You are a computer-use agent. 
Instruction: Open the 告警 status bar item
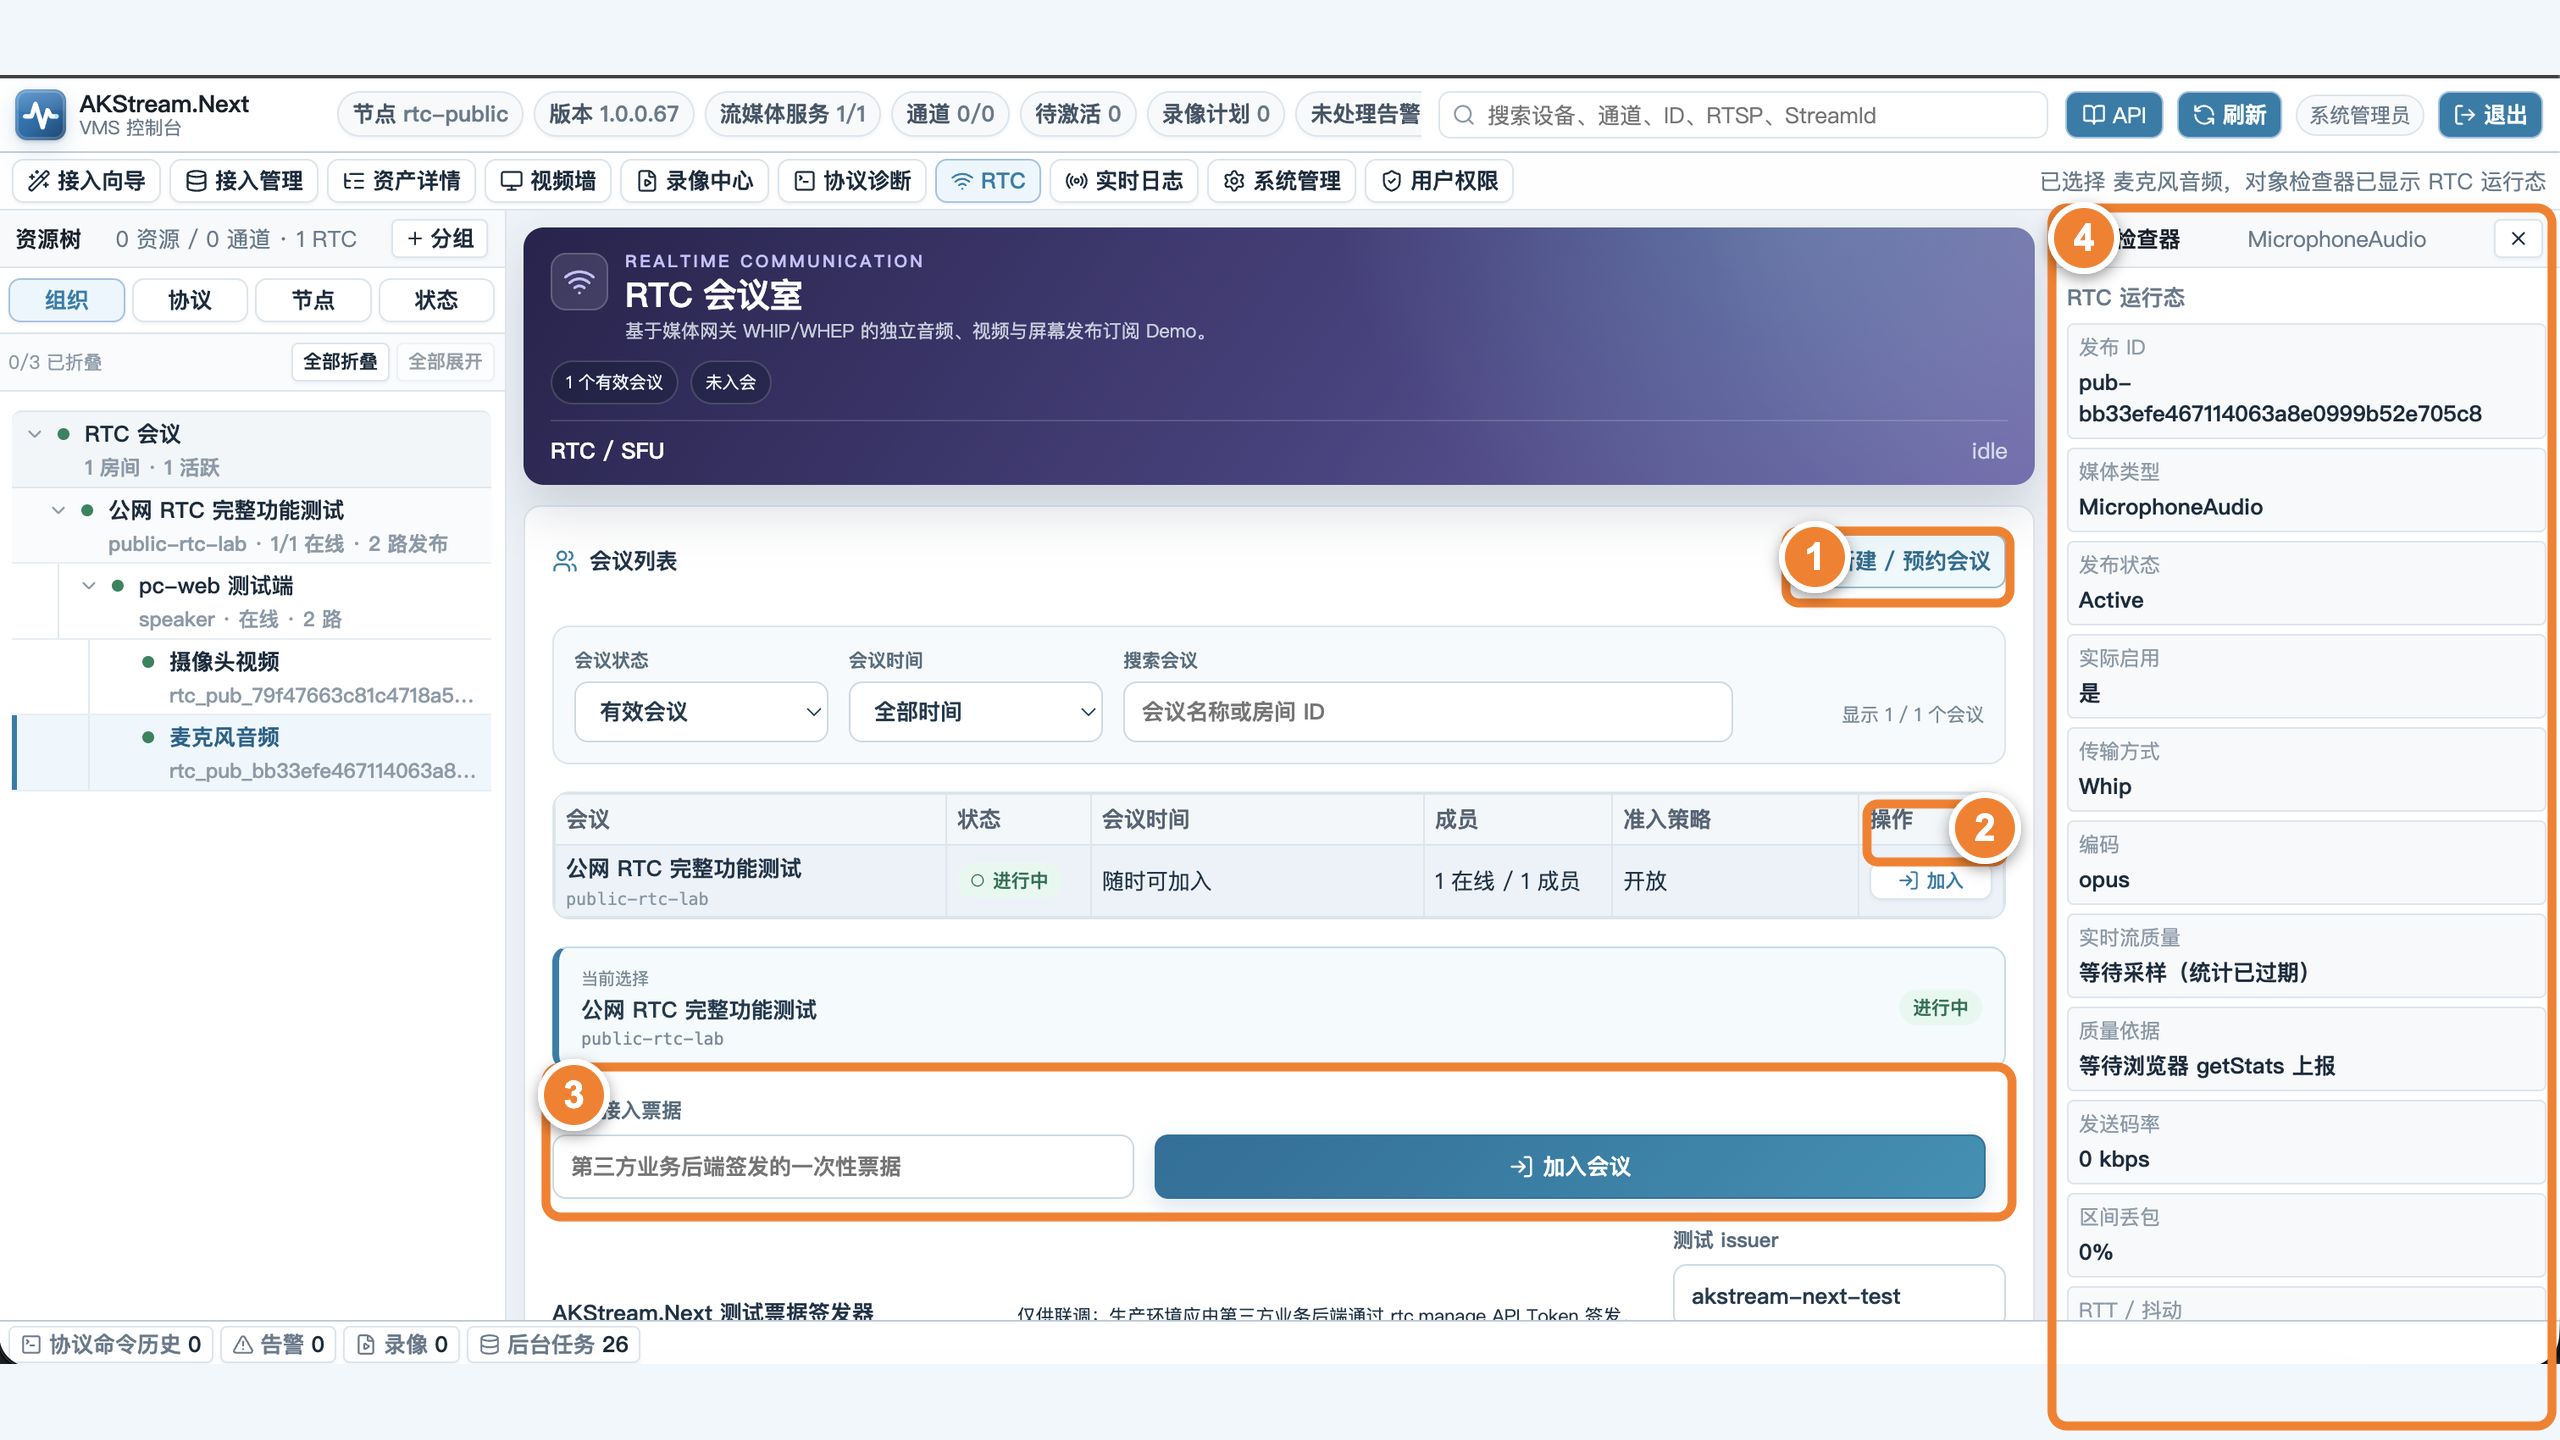pyautogui.click(x=279, y=1345)
